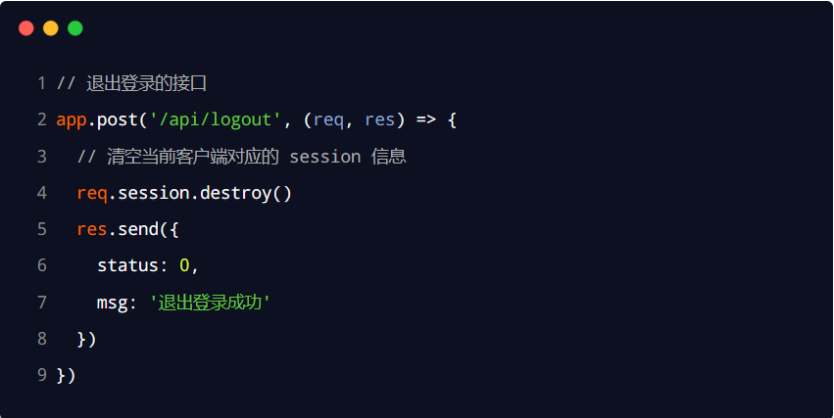
Task: Click the orange 'res' on line 5
Action: (x=92, y=230)
